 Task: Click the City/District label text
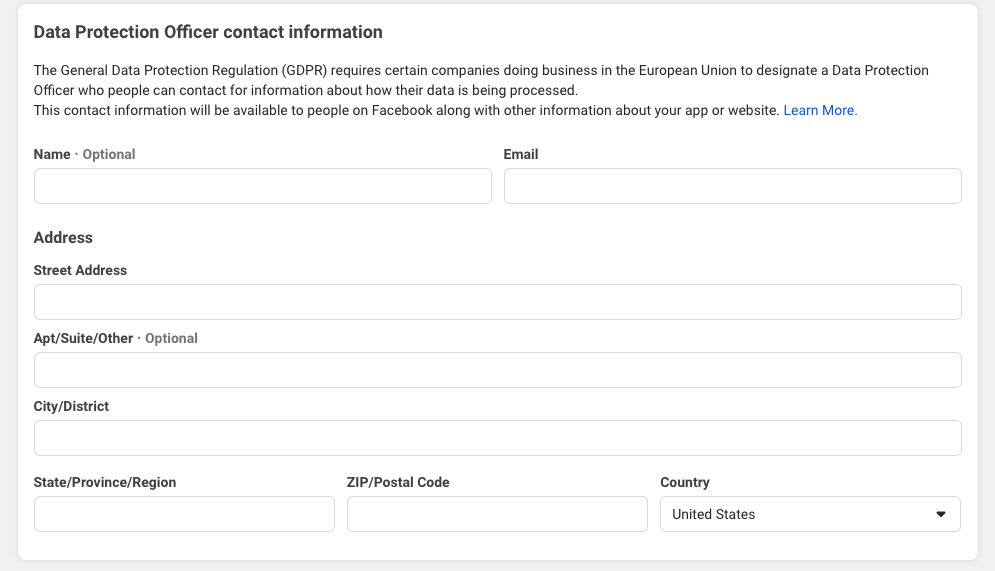[x=71, y=406]
